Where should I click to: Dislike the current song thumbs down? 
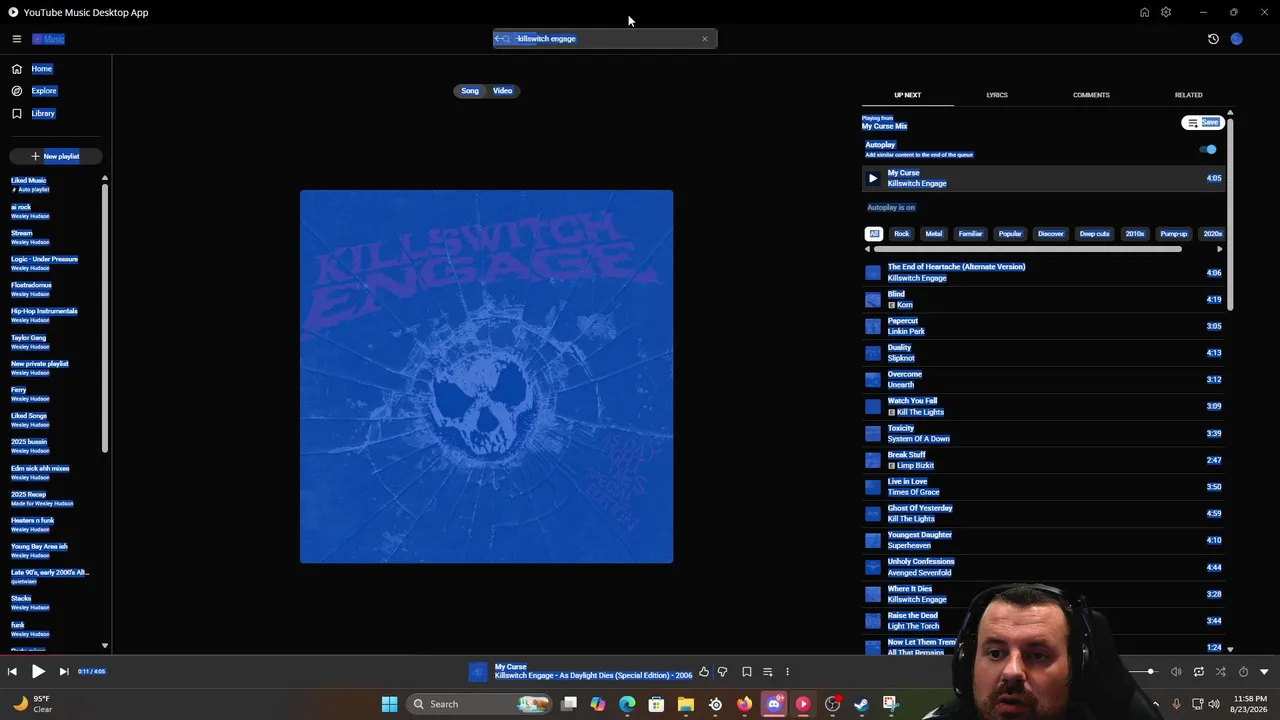pyautogui.click(x=722, y=672)
